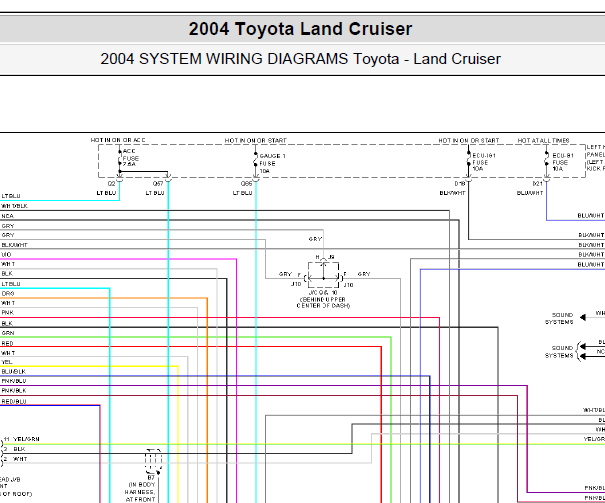Select connector label D21

tap(538, 184)
